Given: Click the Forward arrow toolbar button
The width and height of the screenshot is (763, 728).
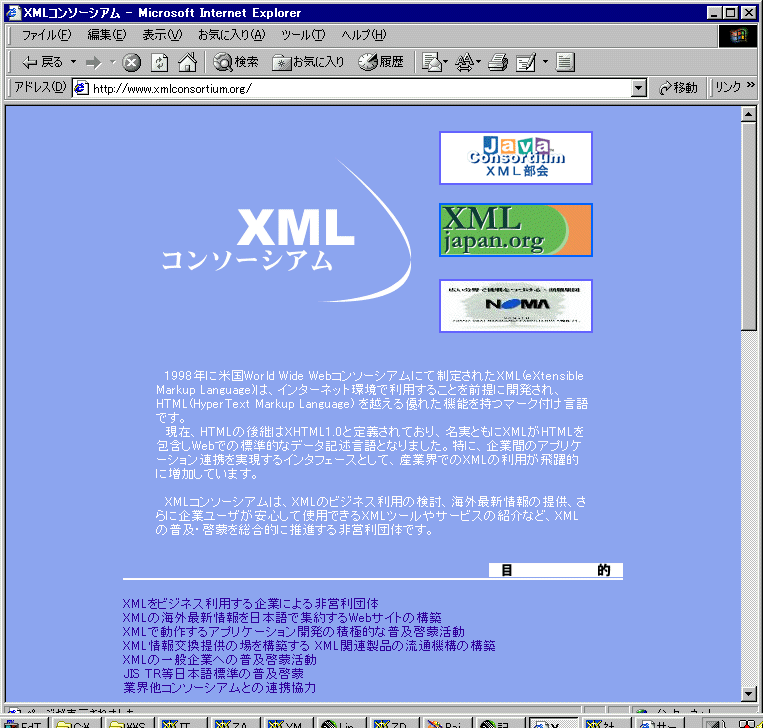Looking at the screenshot, I should click(93, 62).
